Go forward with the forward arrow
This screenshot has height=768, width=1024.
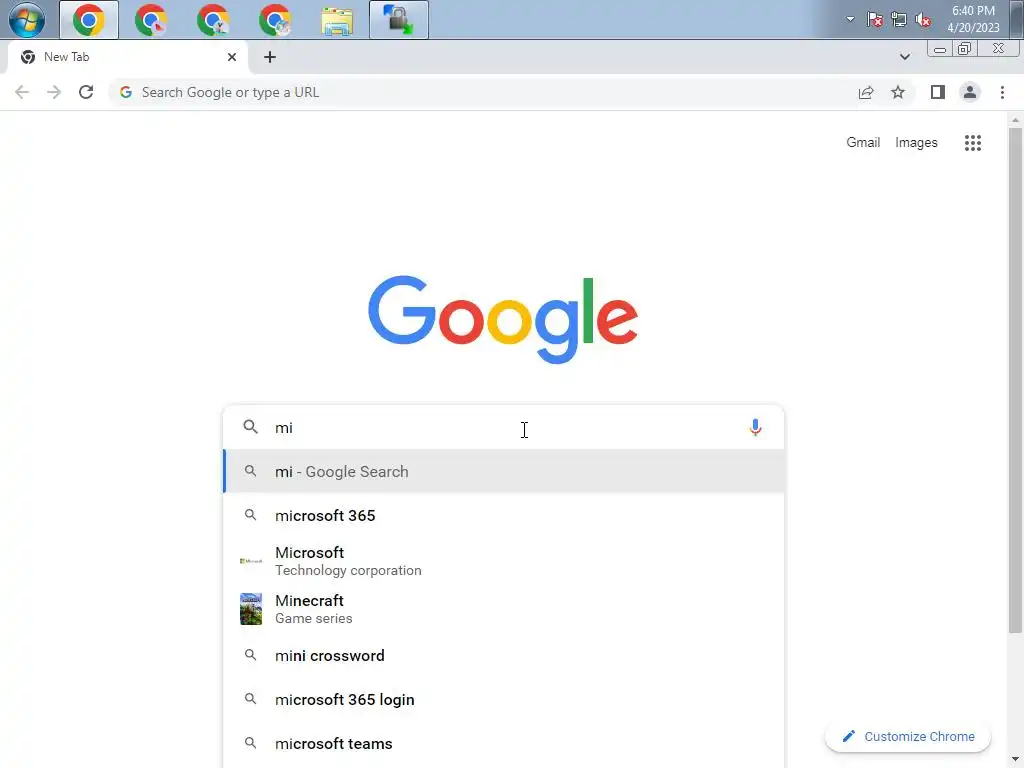[x=54, y=92]
